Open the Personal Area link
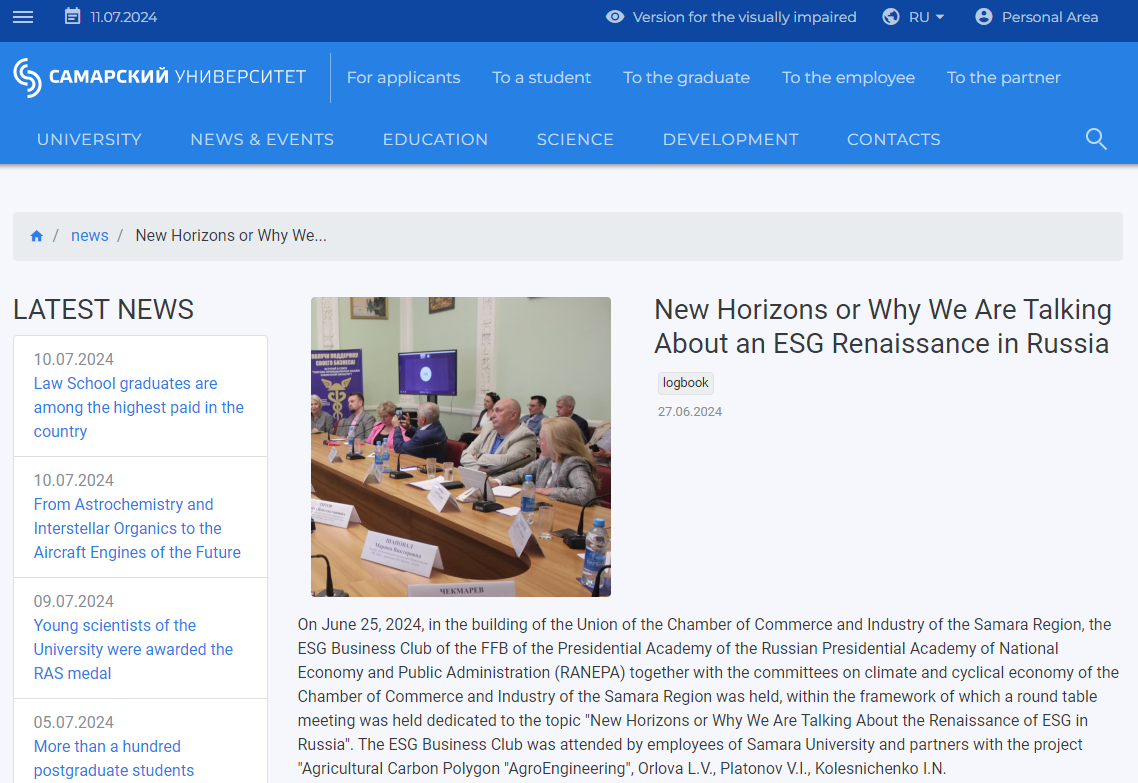This screenshot has height=783, width=1138. (x=1049, y=17)
